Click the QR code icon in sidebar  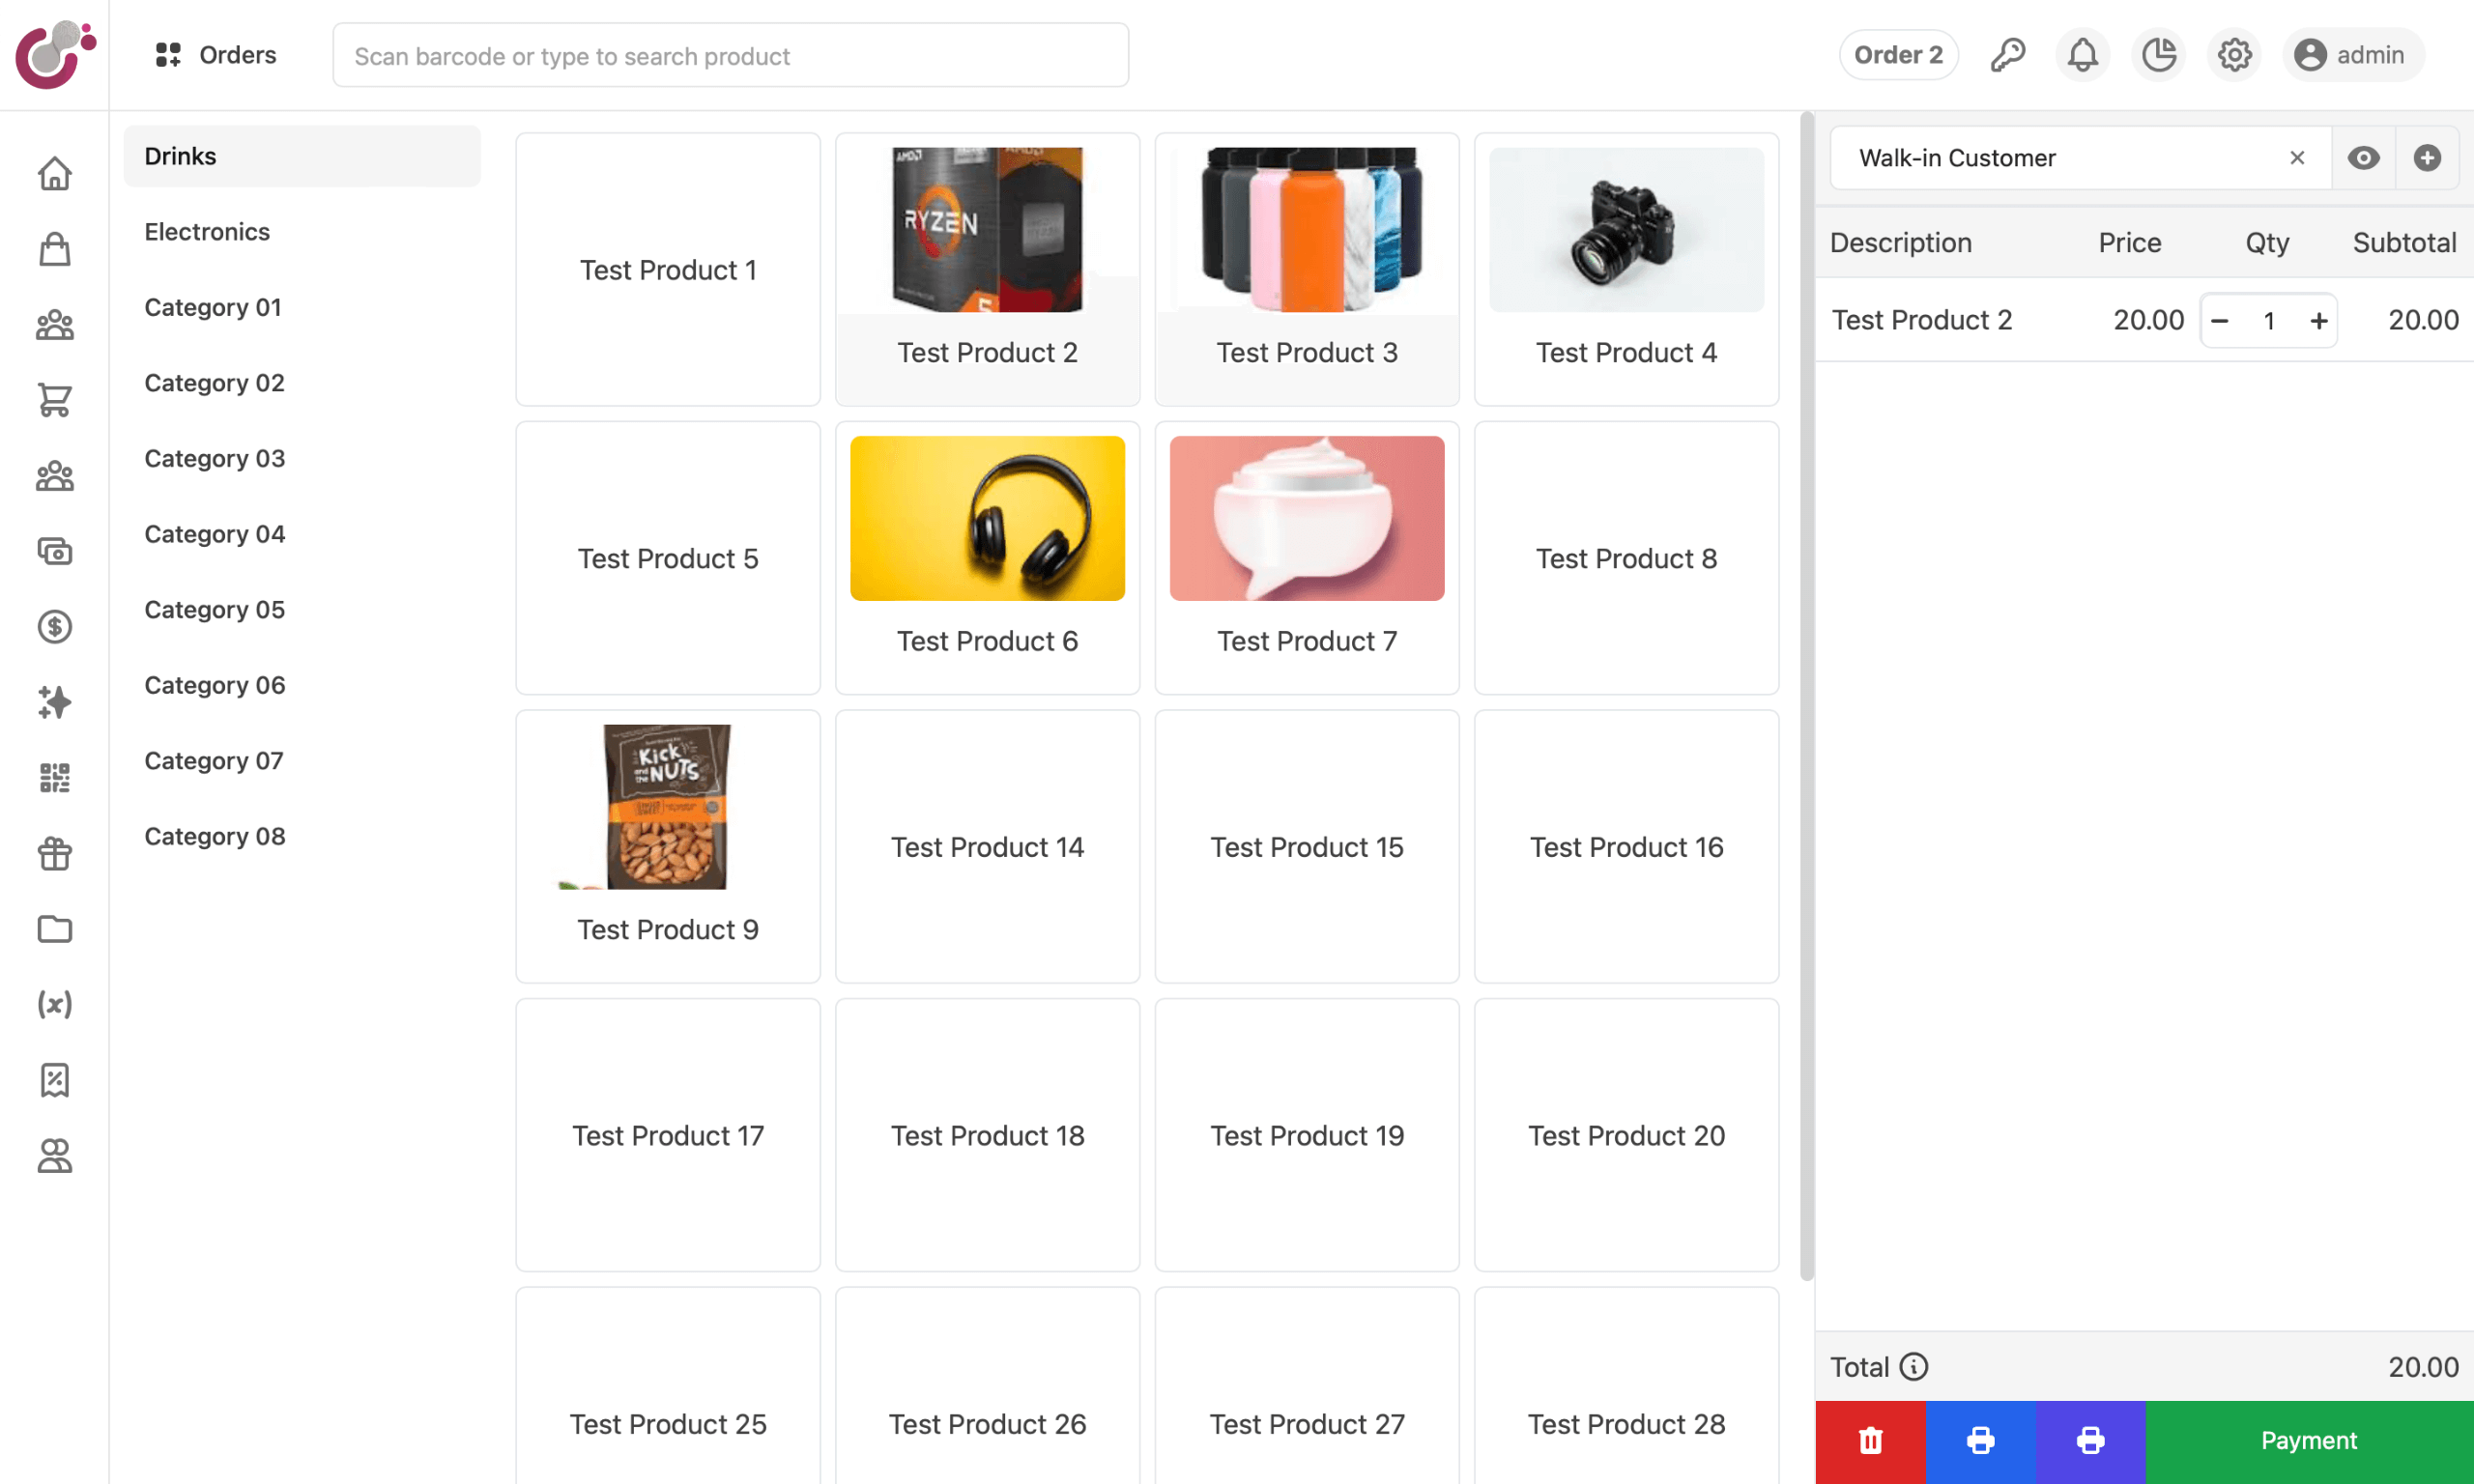pyautogui.click(x=55, y=778)
